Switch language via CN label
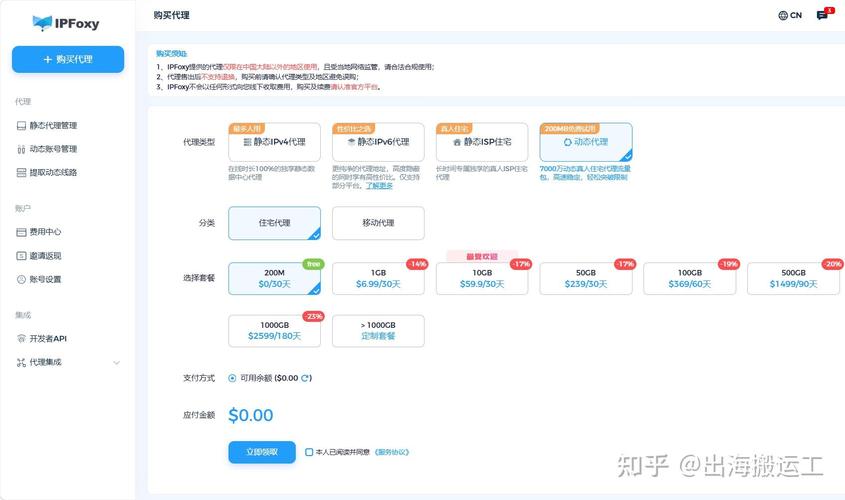The image size is (845, 500). pyautogui.click(x=796, y=16)
